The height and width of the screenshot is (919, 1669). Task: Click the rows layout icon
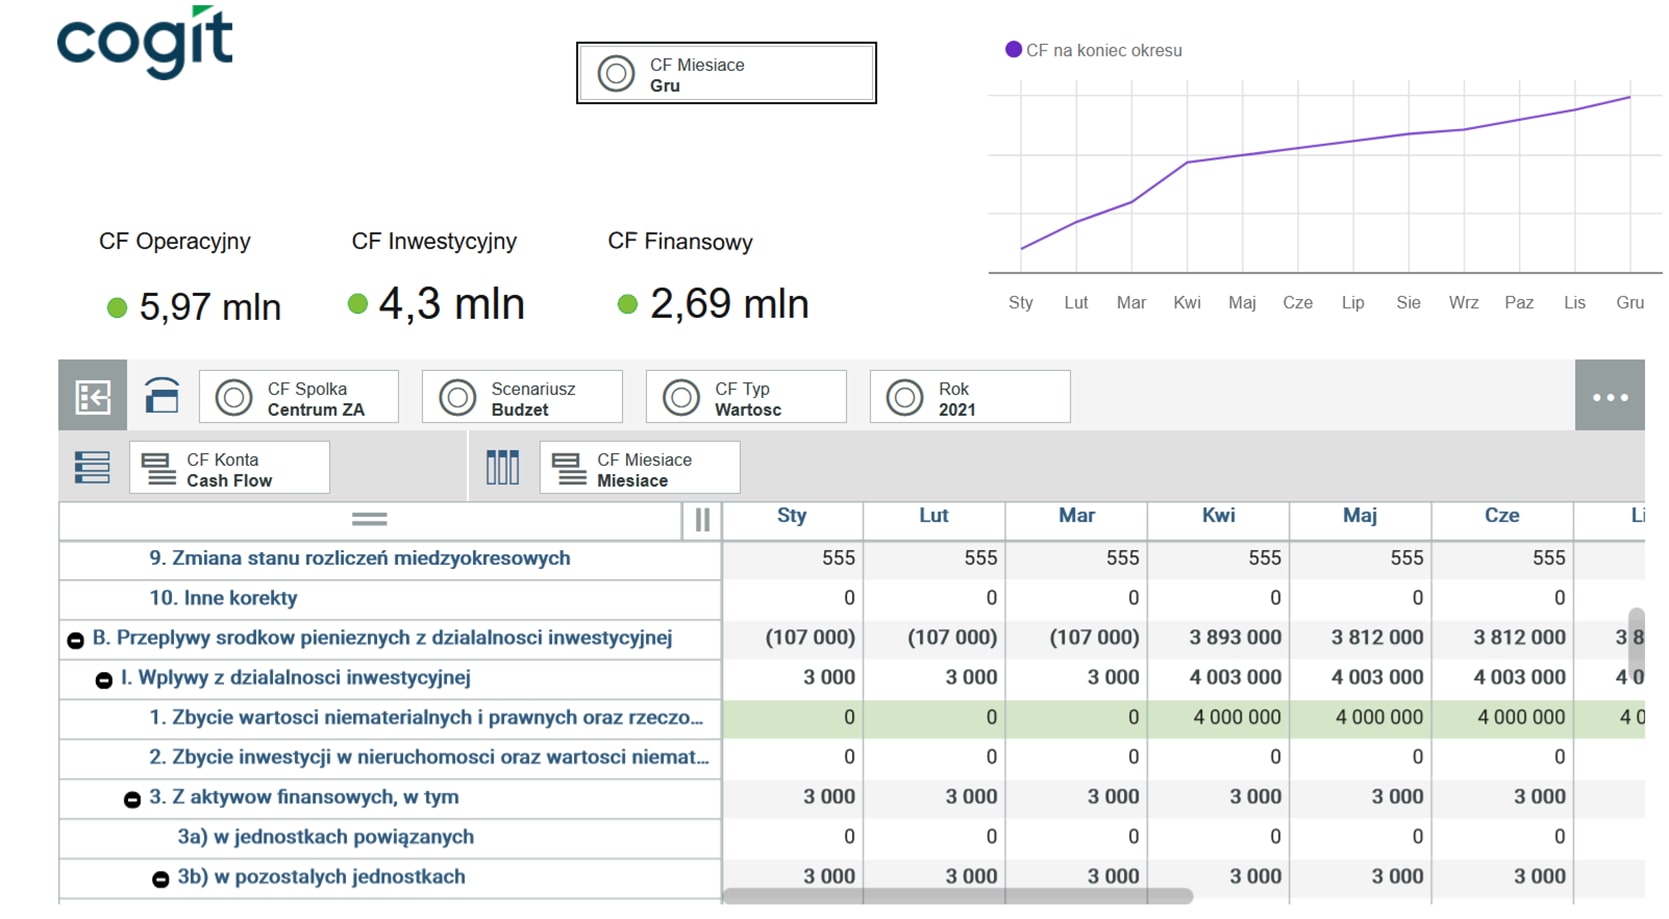pos(92,467)
